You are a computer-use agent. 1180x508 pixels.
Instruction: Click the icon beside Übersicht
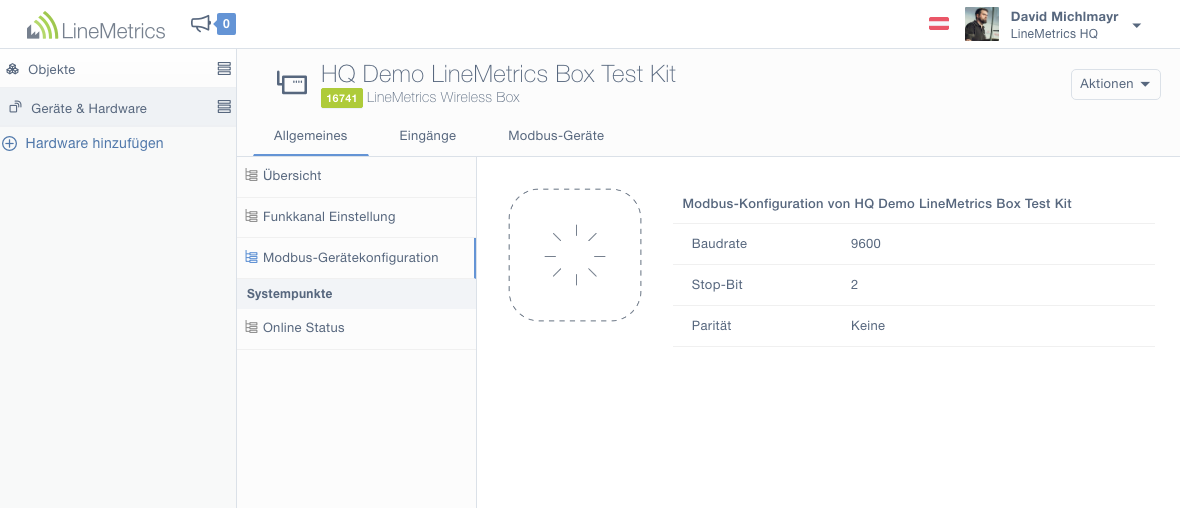pos(251,175)
